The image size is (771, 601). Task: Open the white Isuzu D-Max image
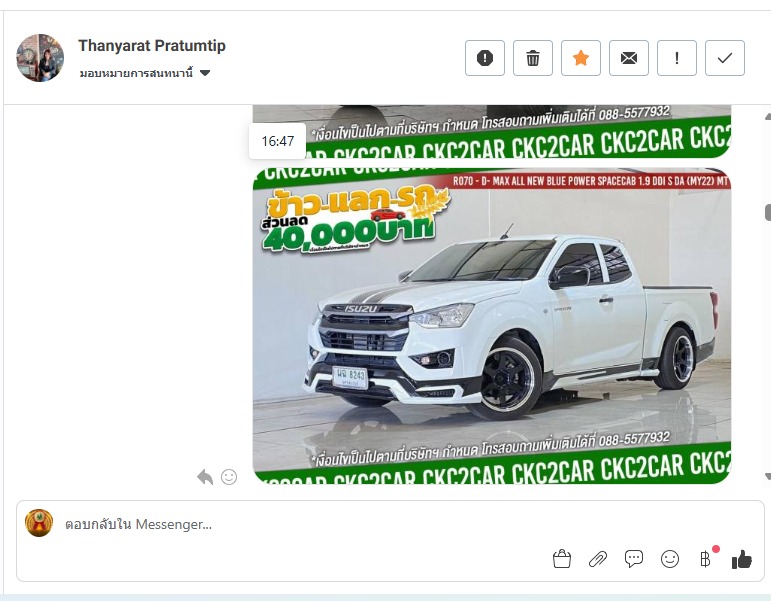492,326
